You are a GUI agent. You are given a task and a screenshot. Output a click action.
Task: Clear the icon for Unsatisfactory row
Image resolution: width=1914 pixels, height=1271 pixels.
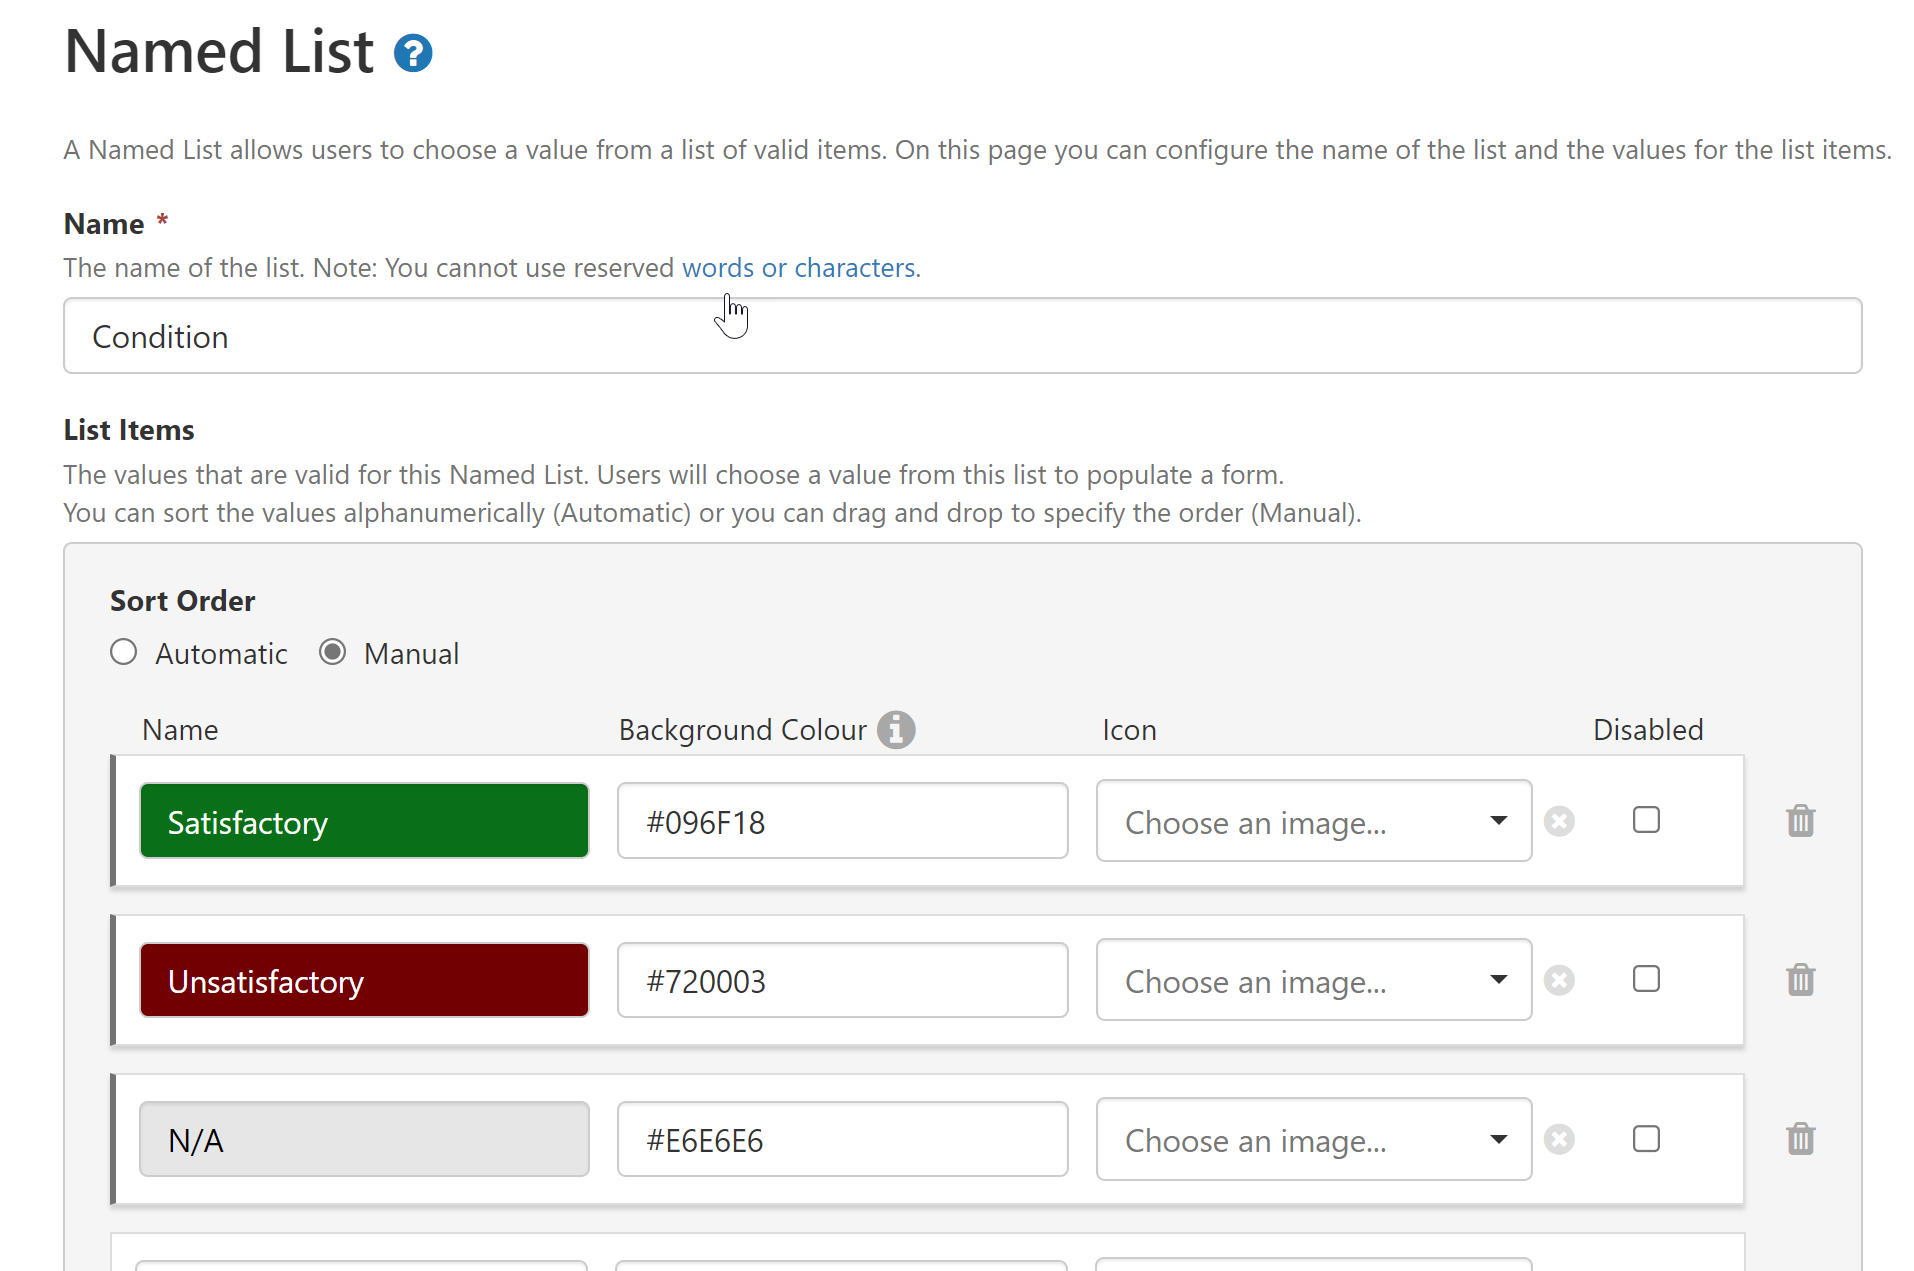click(1559, 980)
